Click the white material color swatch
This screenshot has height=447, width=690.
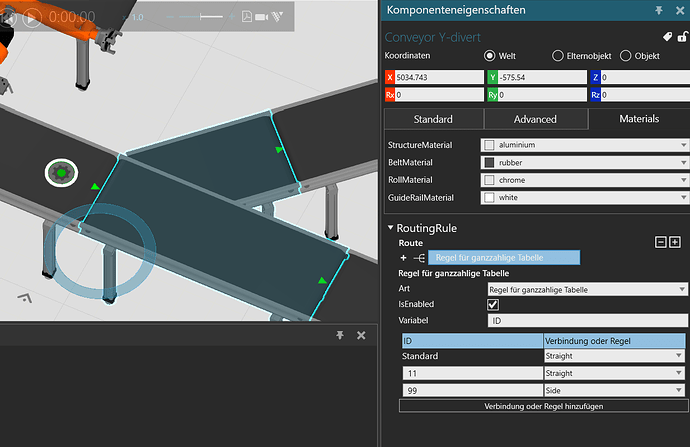click(x=489, y=198)
